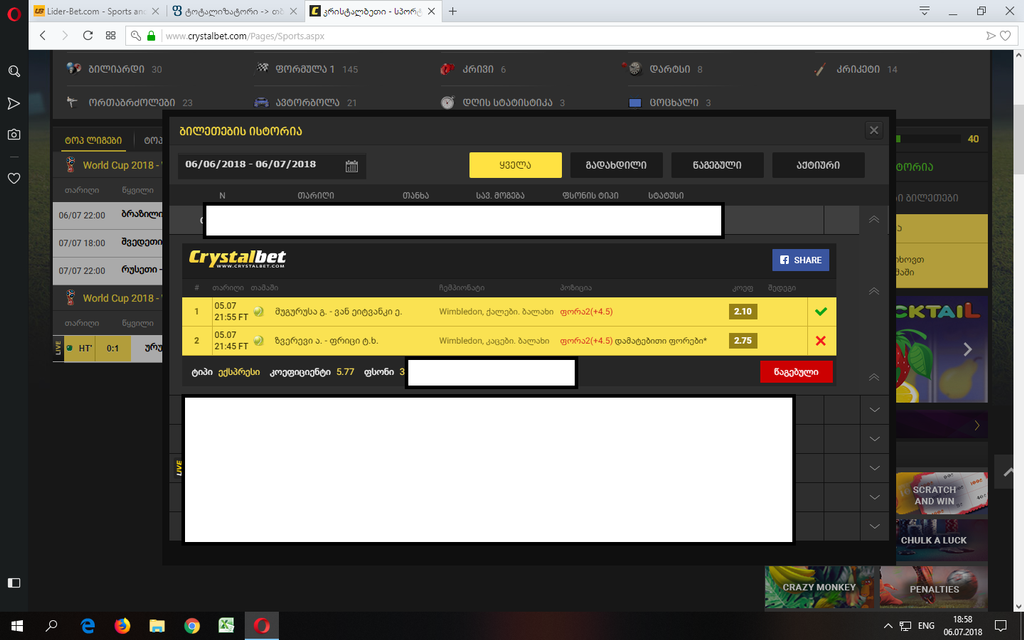Screen dimensions: 1024x640
Task: Open Opera sidebar search icon
Action: pyautogui.click(x=14, y=71)
